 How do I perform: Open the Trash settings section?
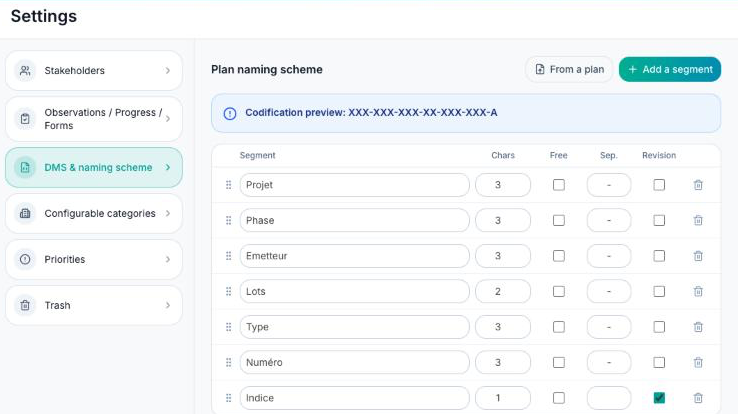tap(94, 305)
